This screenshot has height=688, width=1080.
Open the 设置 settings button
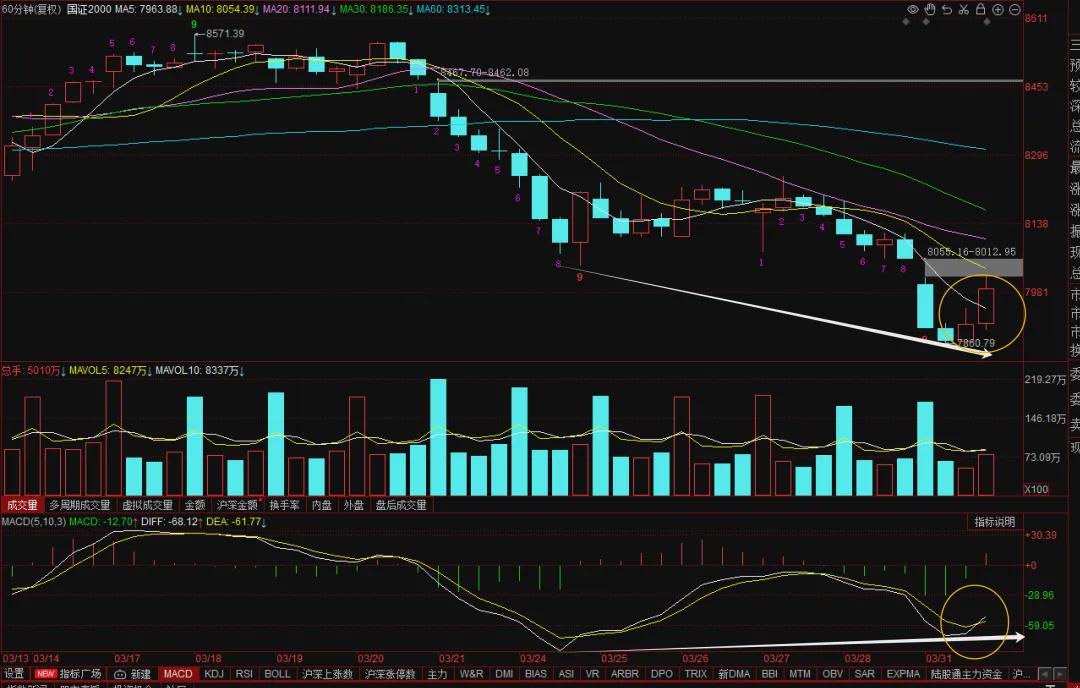[x=14, y=674]
